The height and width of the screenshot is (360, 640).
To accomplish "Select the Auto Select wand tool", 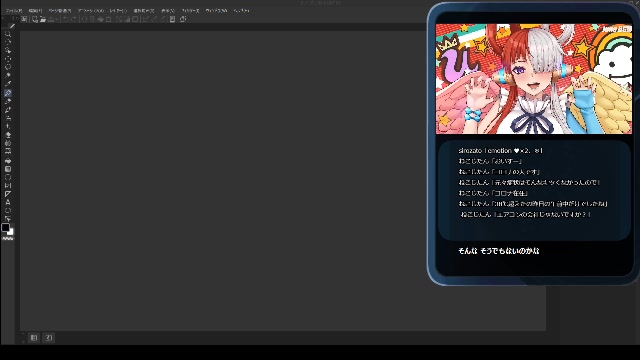I will [8, 76].
